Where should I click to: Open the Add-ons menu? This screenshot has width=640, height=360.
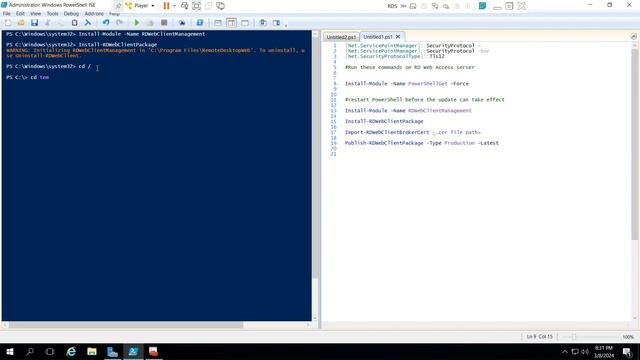coord(94,13)
